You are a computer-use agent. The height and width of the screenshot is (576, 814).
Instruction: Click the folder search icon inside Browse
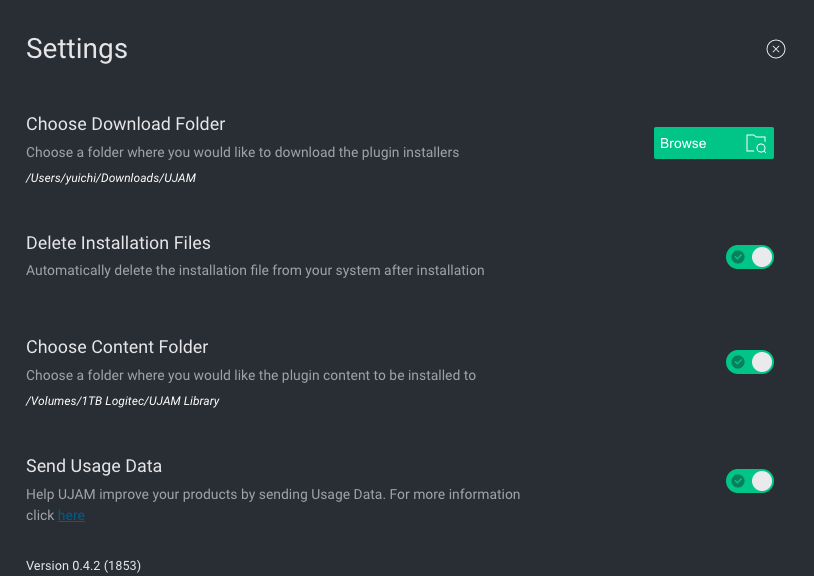[x=756, y=144]
